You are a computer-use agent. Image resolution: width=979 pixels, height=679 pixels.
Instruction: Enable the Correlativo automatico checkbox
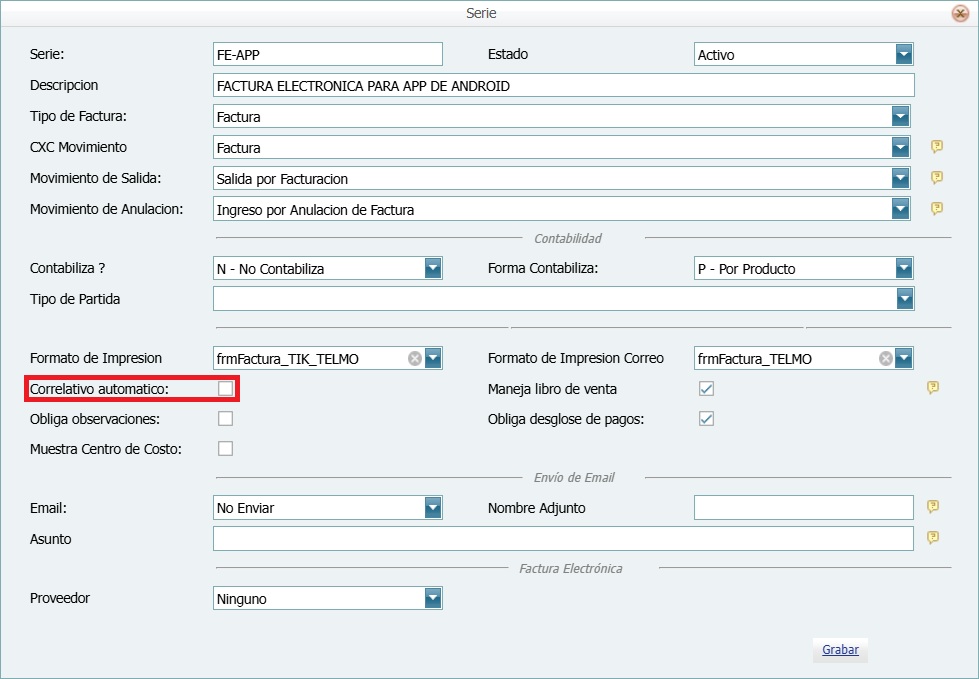[x=225, y=388]
